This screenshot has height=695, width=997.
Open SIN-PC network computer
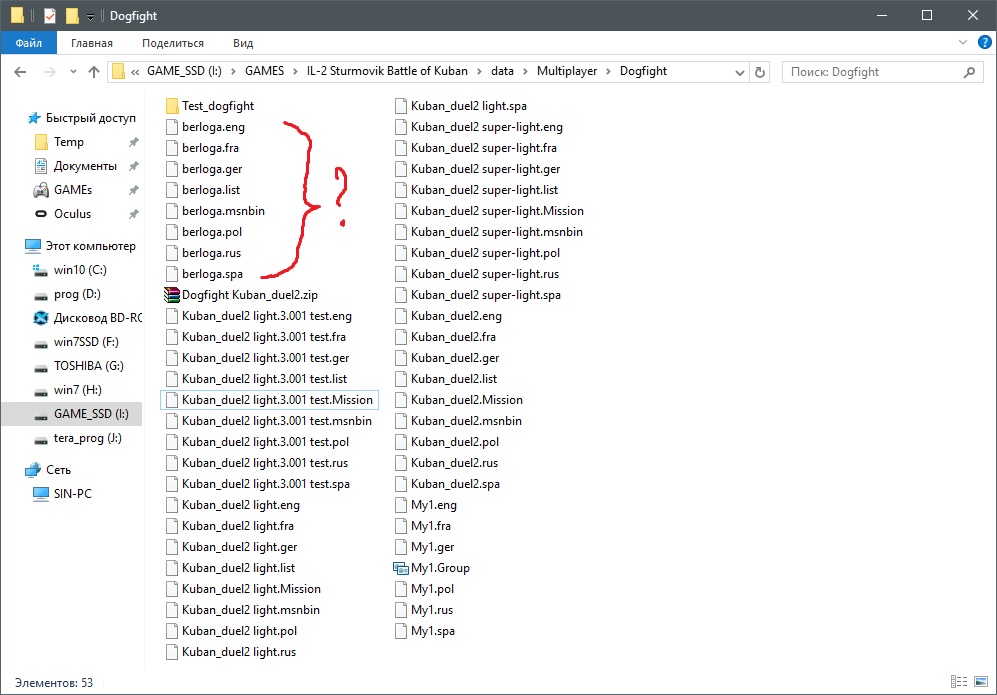tap(72, 494)
